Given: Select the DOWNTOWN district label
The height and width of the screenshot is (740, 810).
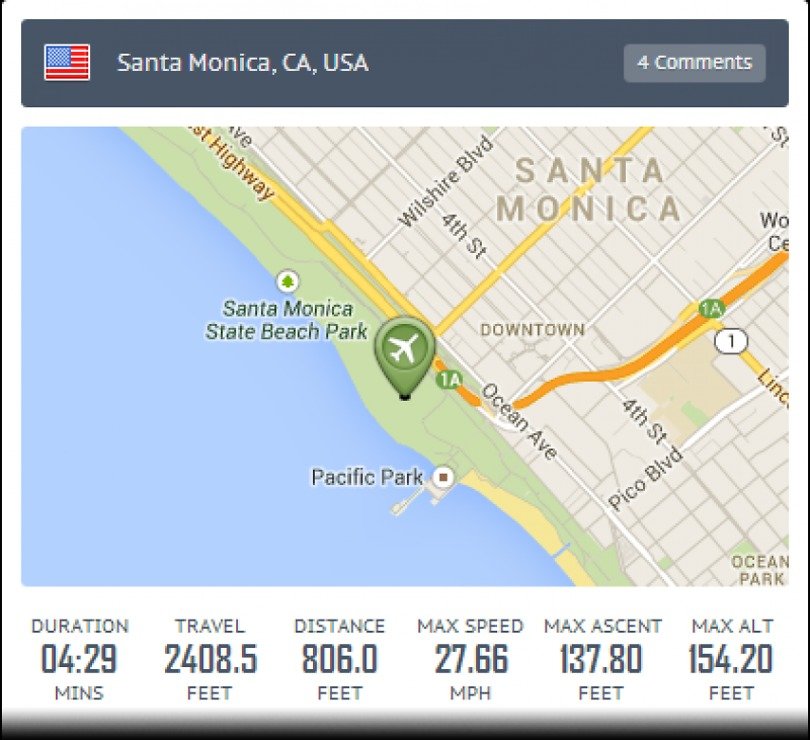Looking at the screenshot, I should 532,329.
